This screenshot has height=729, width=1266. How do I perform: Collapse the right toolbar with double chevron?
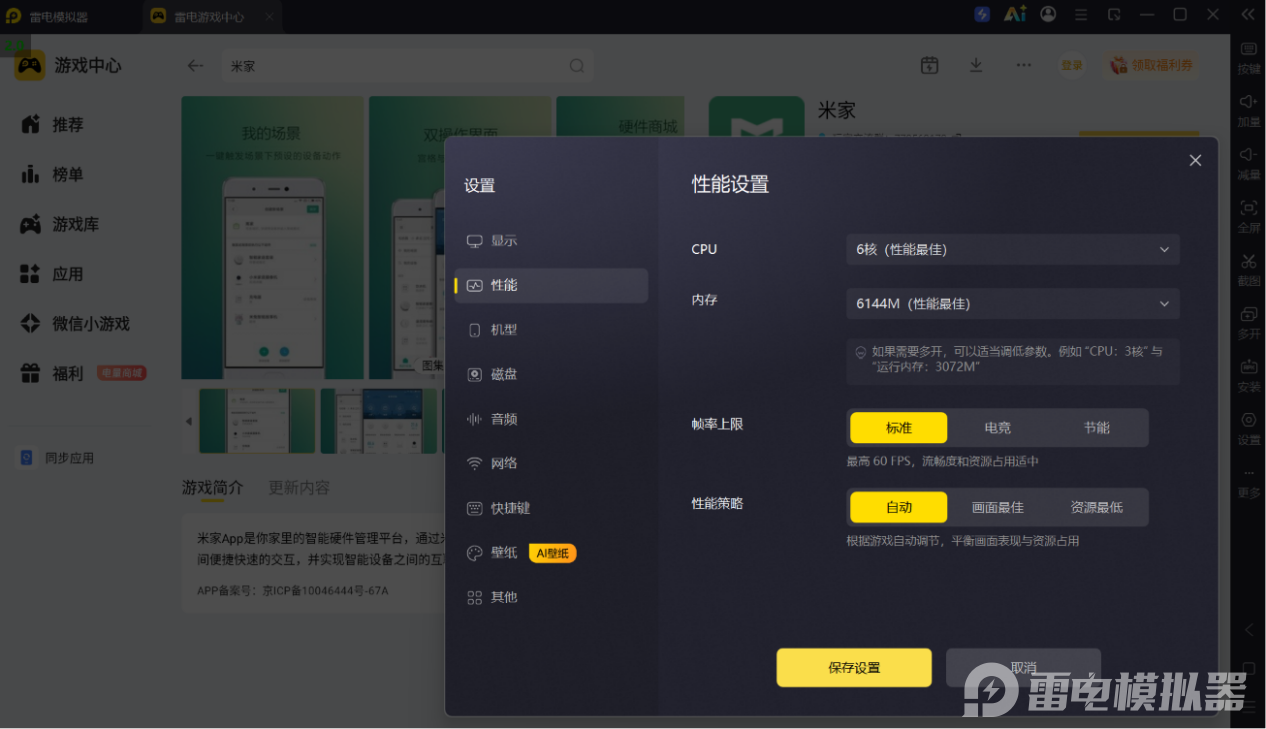click(x=1247, y=15)
